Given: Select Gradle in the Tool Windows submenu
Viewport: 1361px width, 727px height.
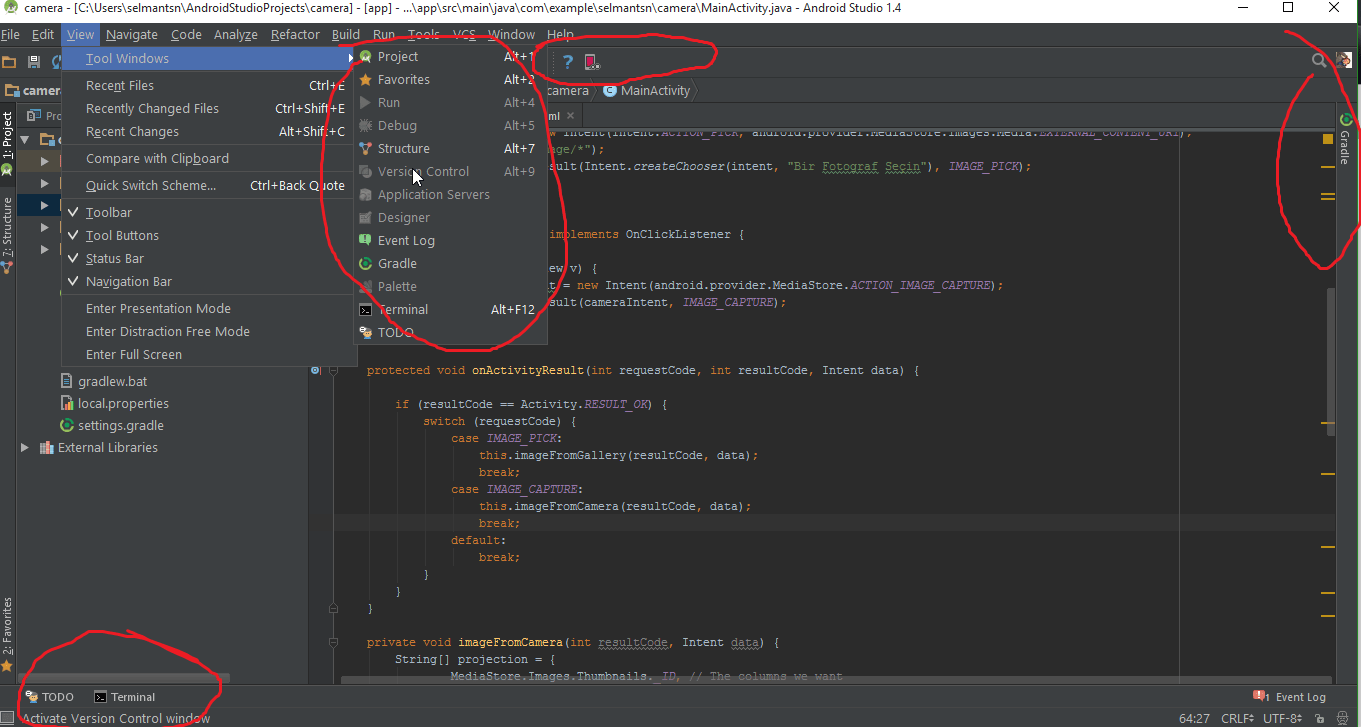Looking at the screenshot, I should click(x=450, y=264).
